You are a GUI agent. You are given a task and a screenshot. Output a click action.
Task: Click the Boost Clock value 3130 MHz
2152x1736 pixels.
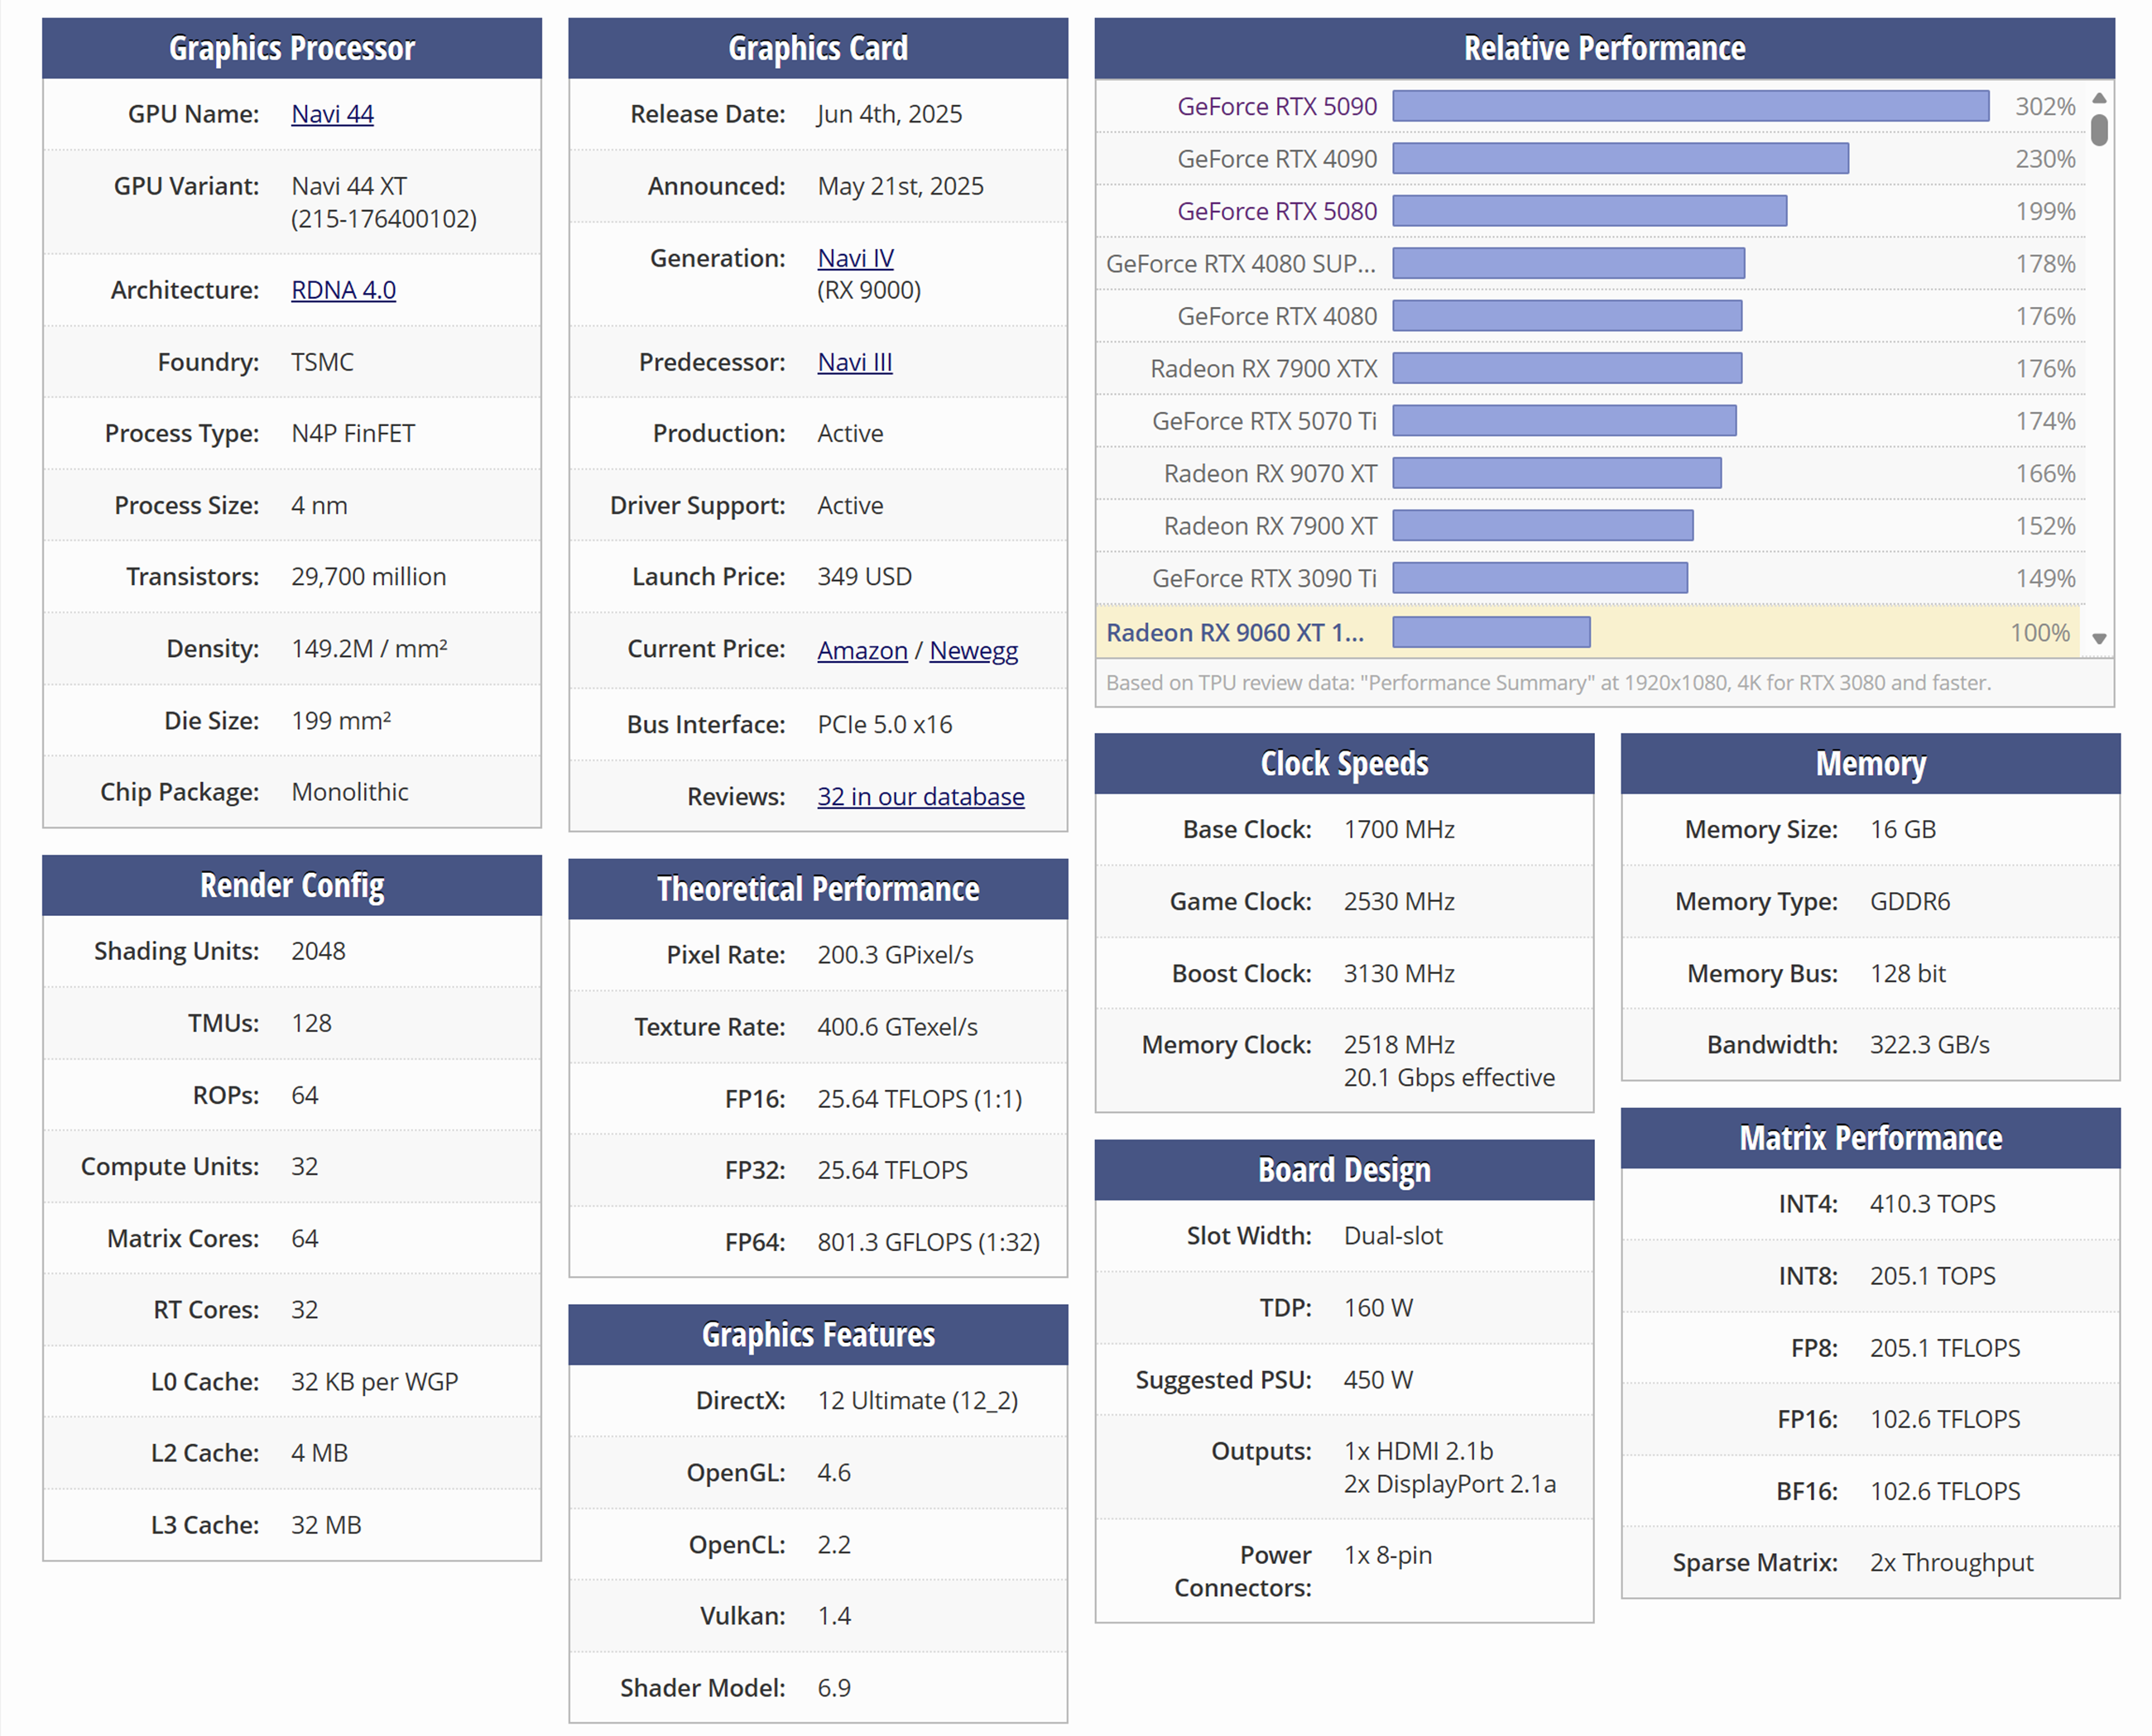1399,974
